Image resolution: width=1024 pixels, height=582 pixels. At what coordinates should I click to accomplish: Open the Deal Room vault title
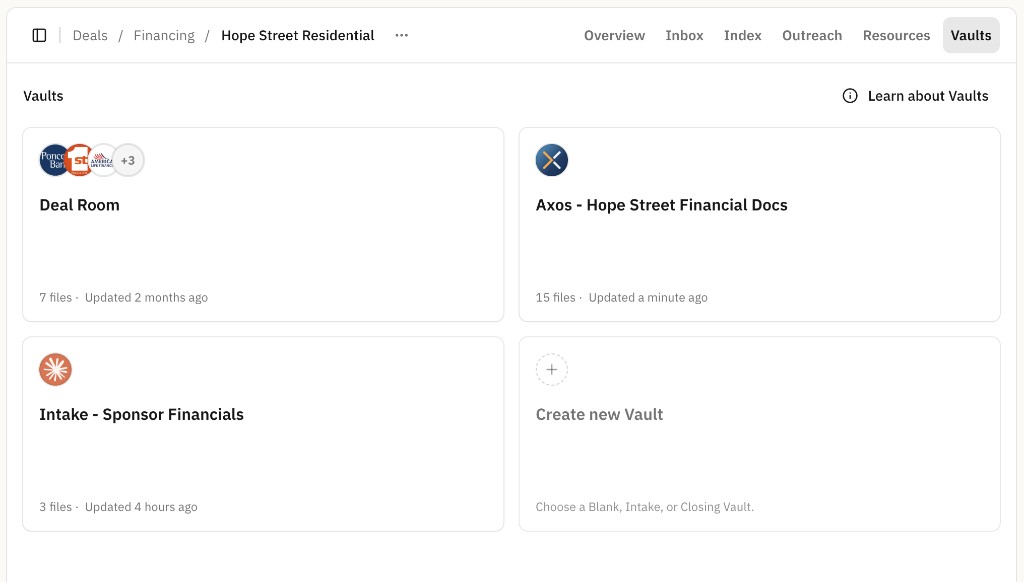(x=80, y=205)
